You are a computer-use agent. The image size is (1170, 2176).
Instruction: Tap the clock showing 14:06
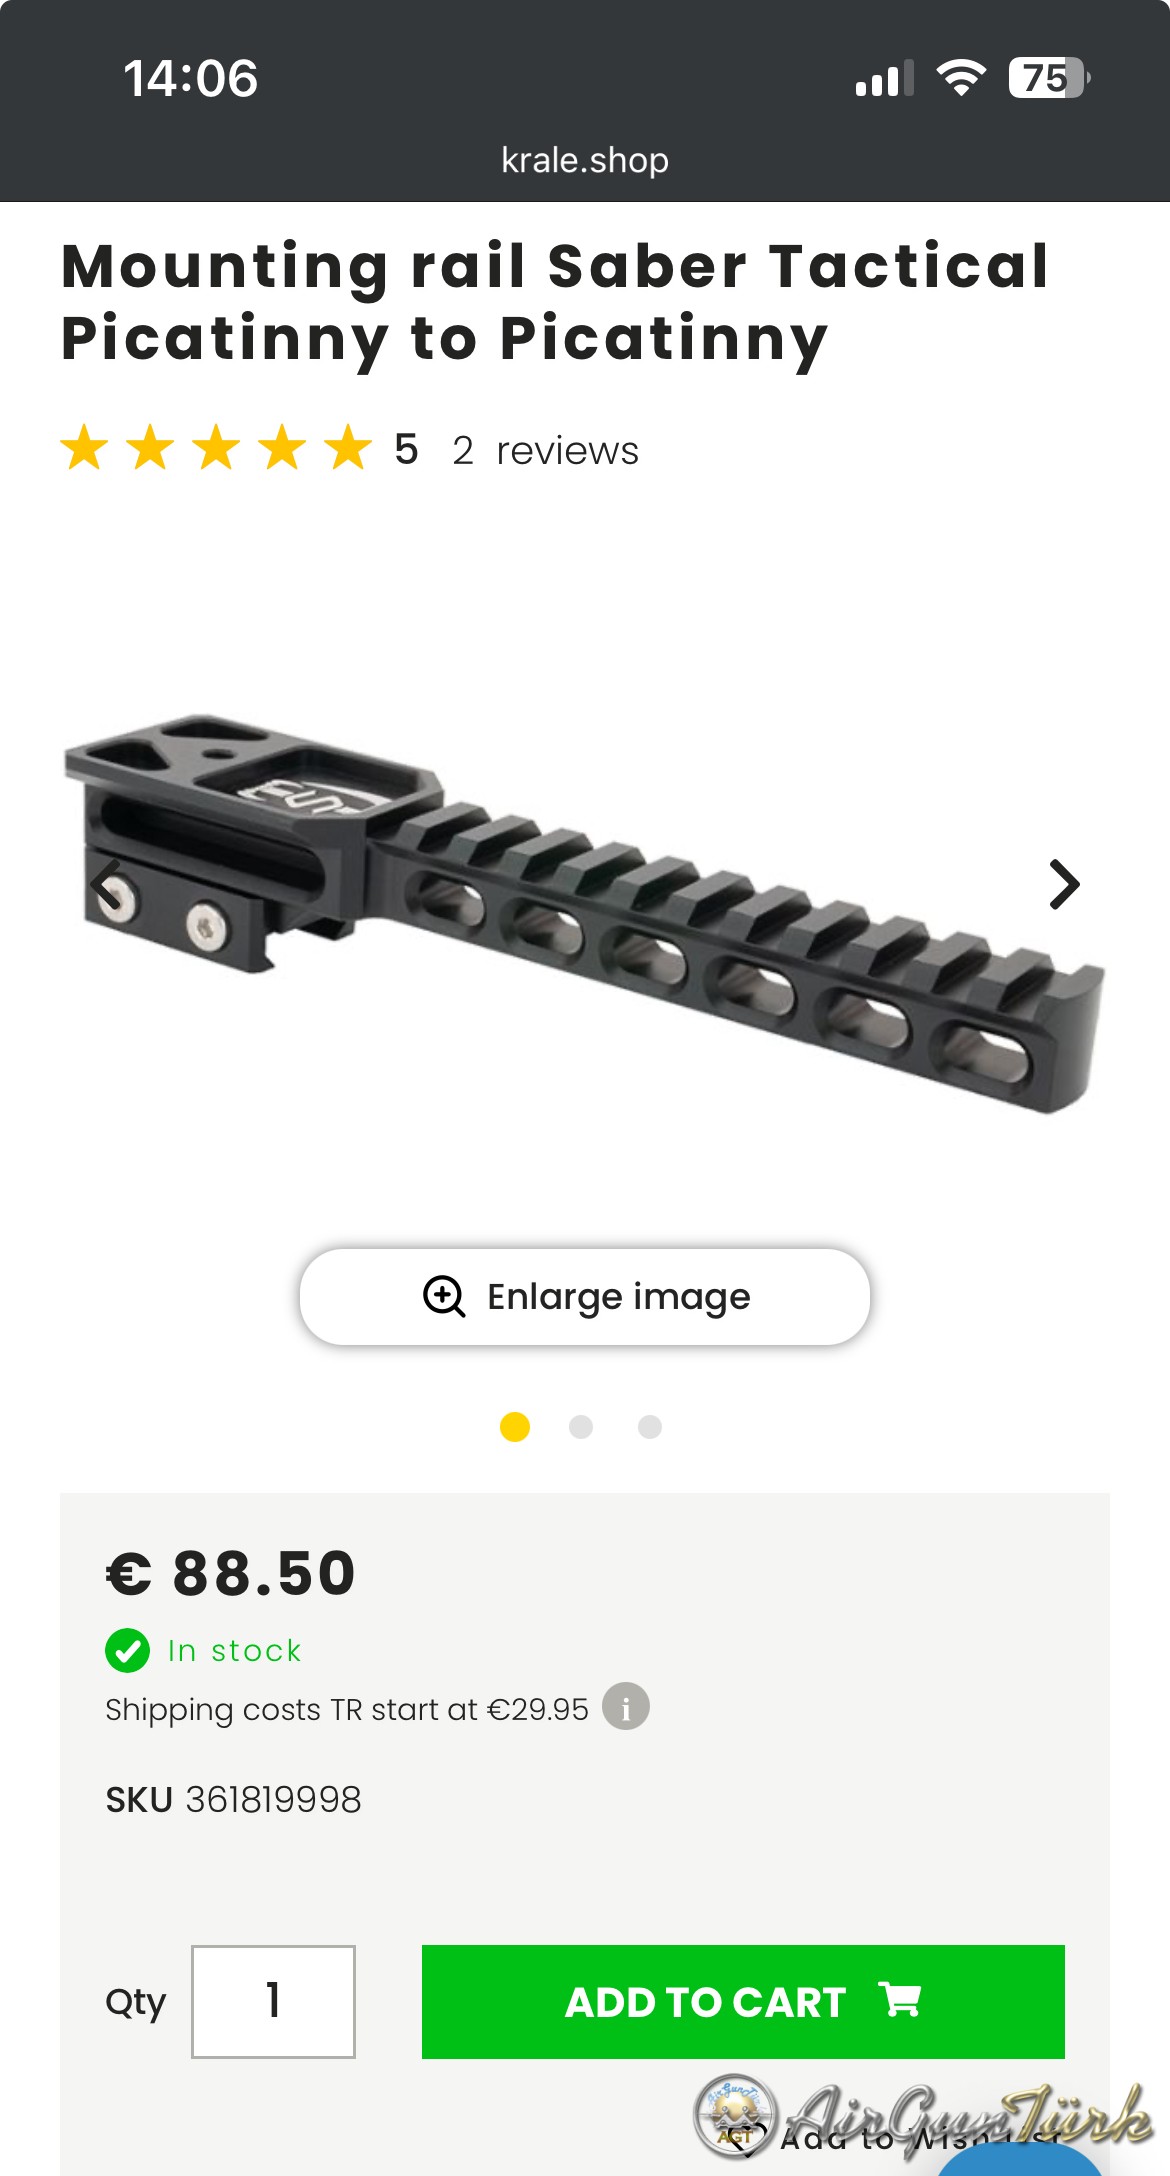point(190,78)
